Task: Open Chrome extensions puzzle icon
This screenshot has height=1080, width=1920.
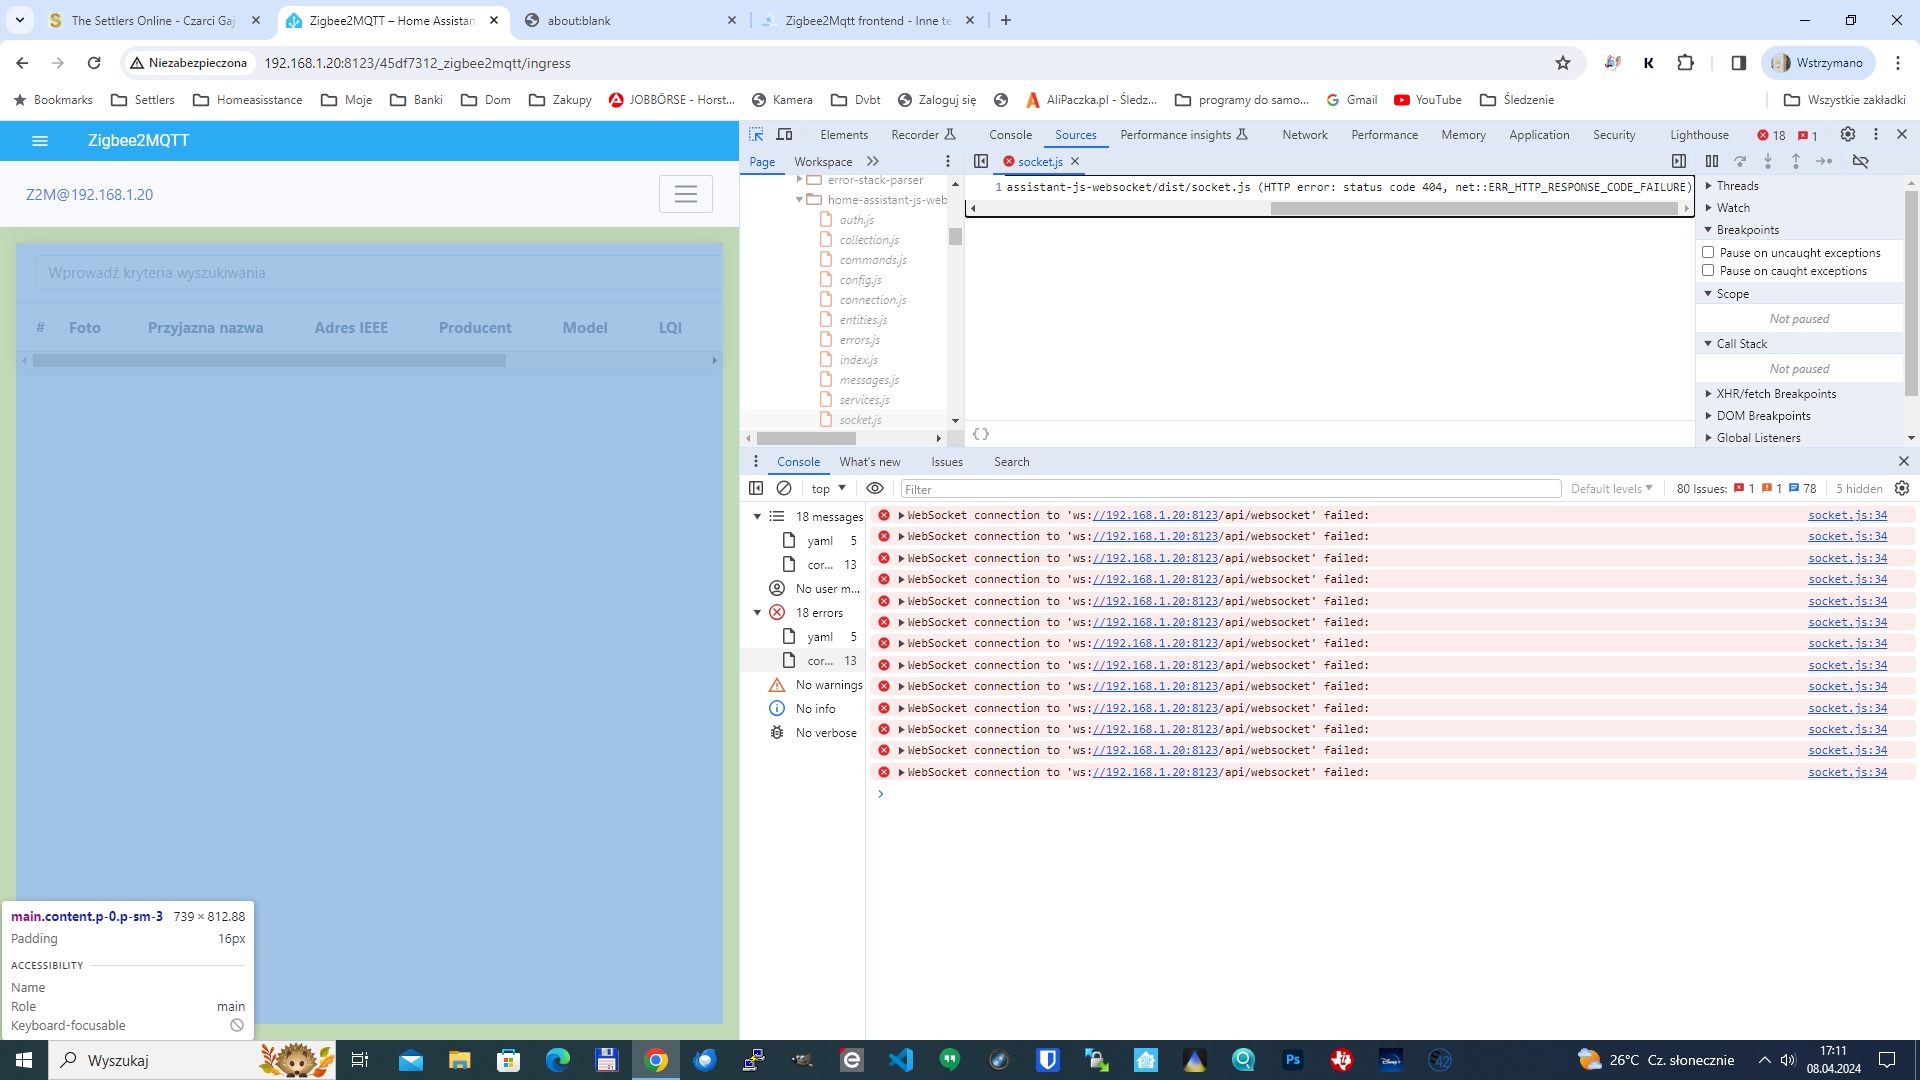Action: 1686,63
